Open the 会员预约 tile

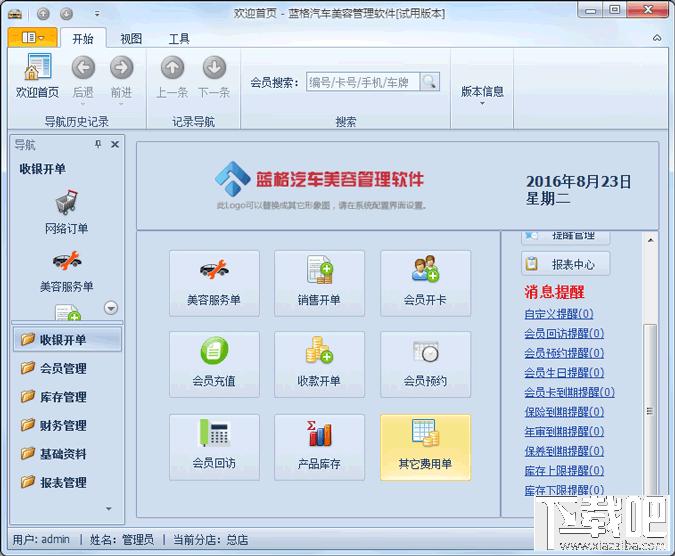coord(425,364)
